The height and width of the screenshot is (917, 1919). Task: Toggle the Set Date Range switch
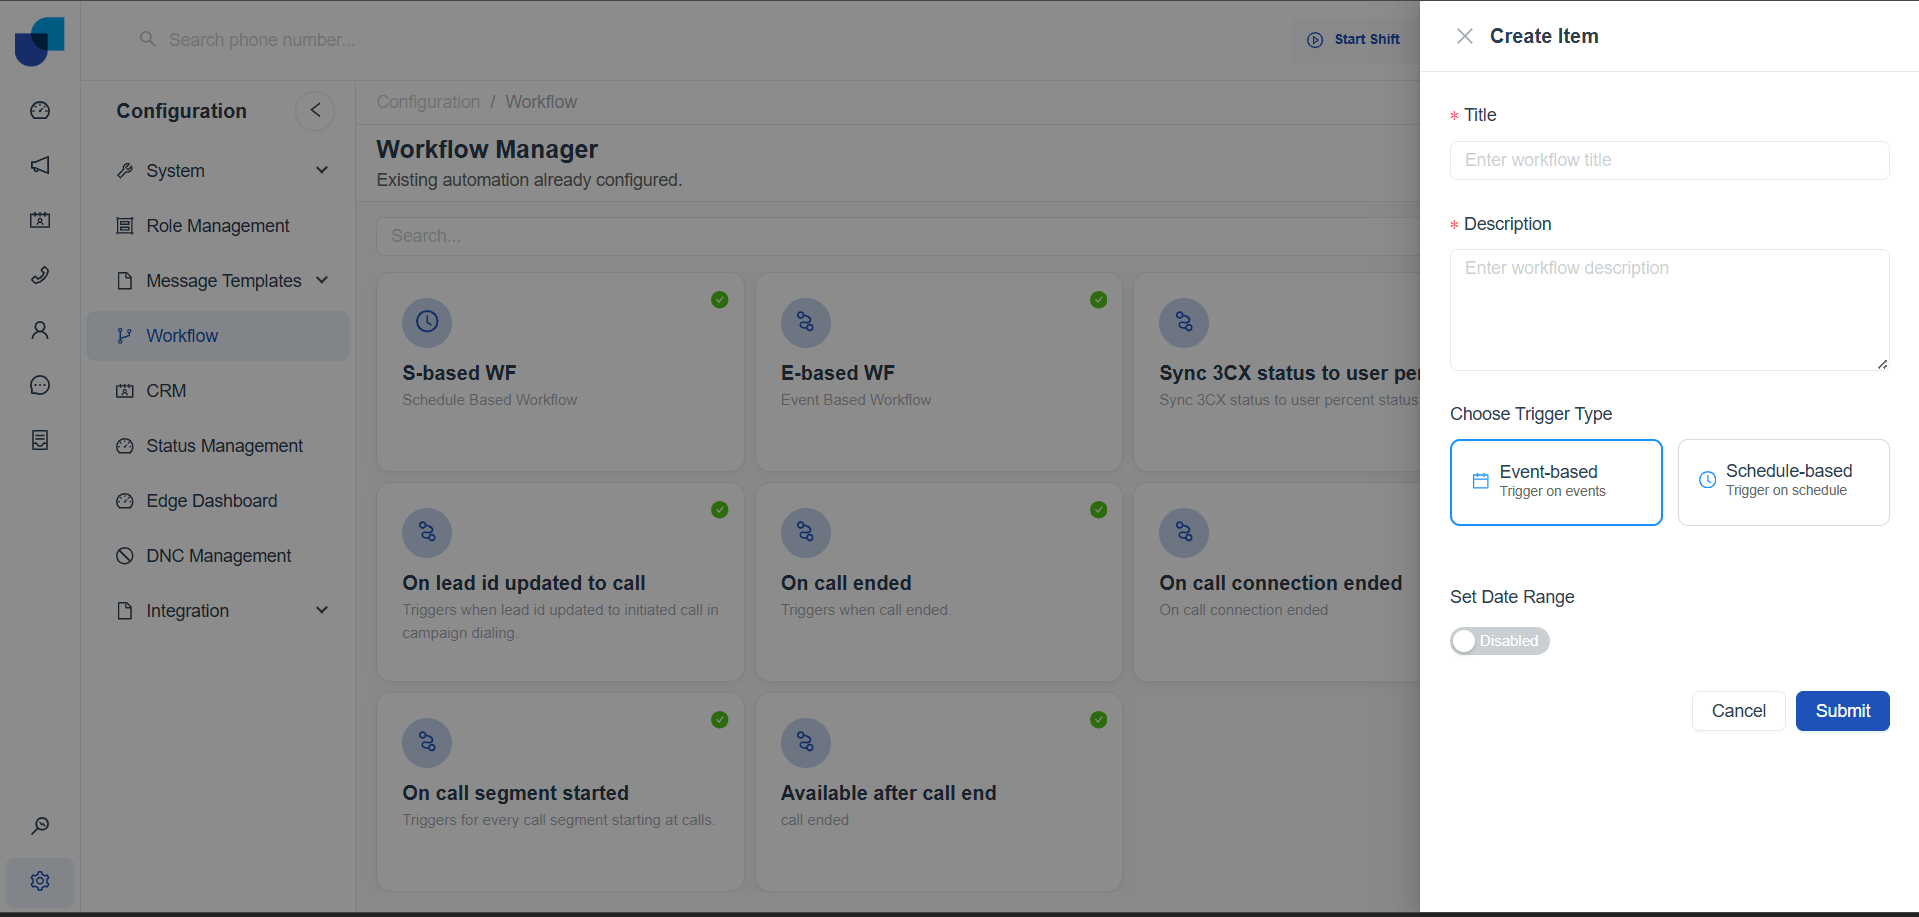(1499, 641)
